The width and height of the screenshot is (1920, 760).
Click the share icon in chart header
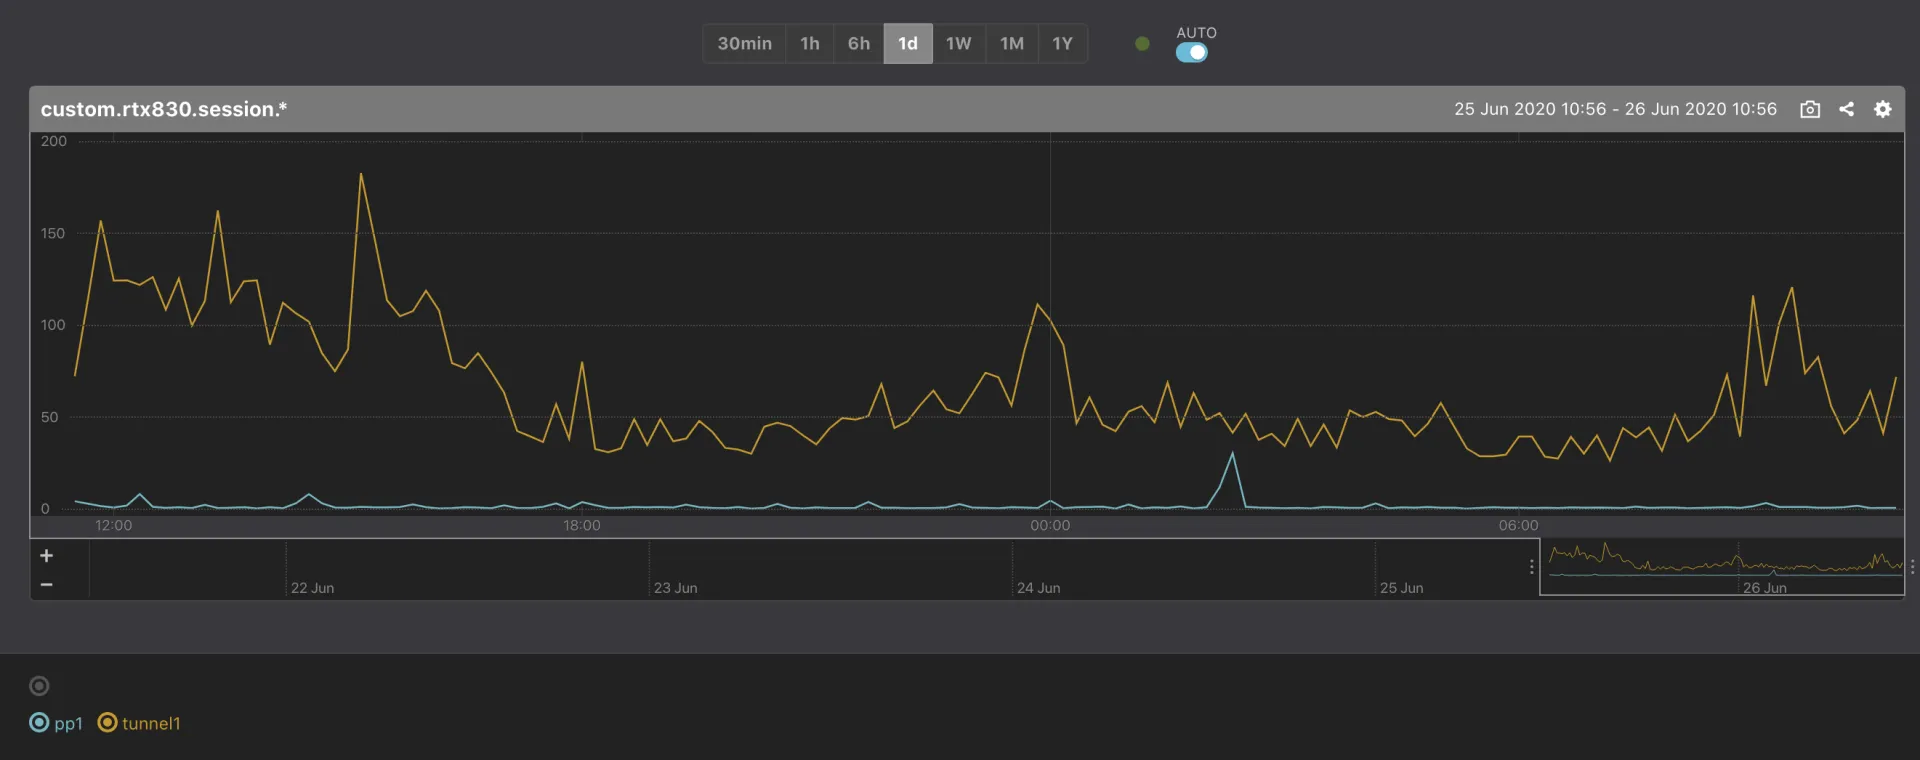1846,109
